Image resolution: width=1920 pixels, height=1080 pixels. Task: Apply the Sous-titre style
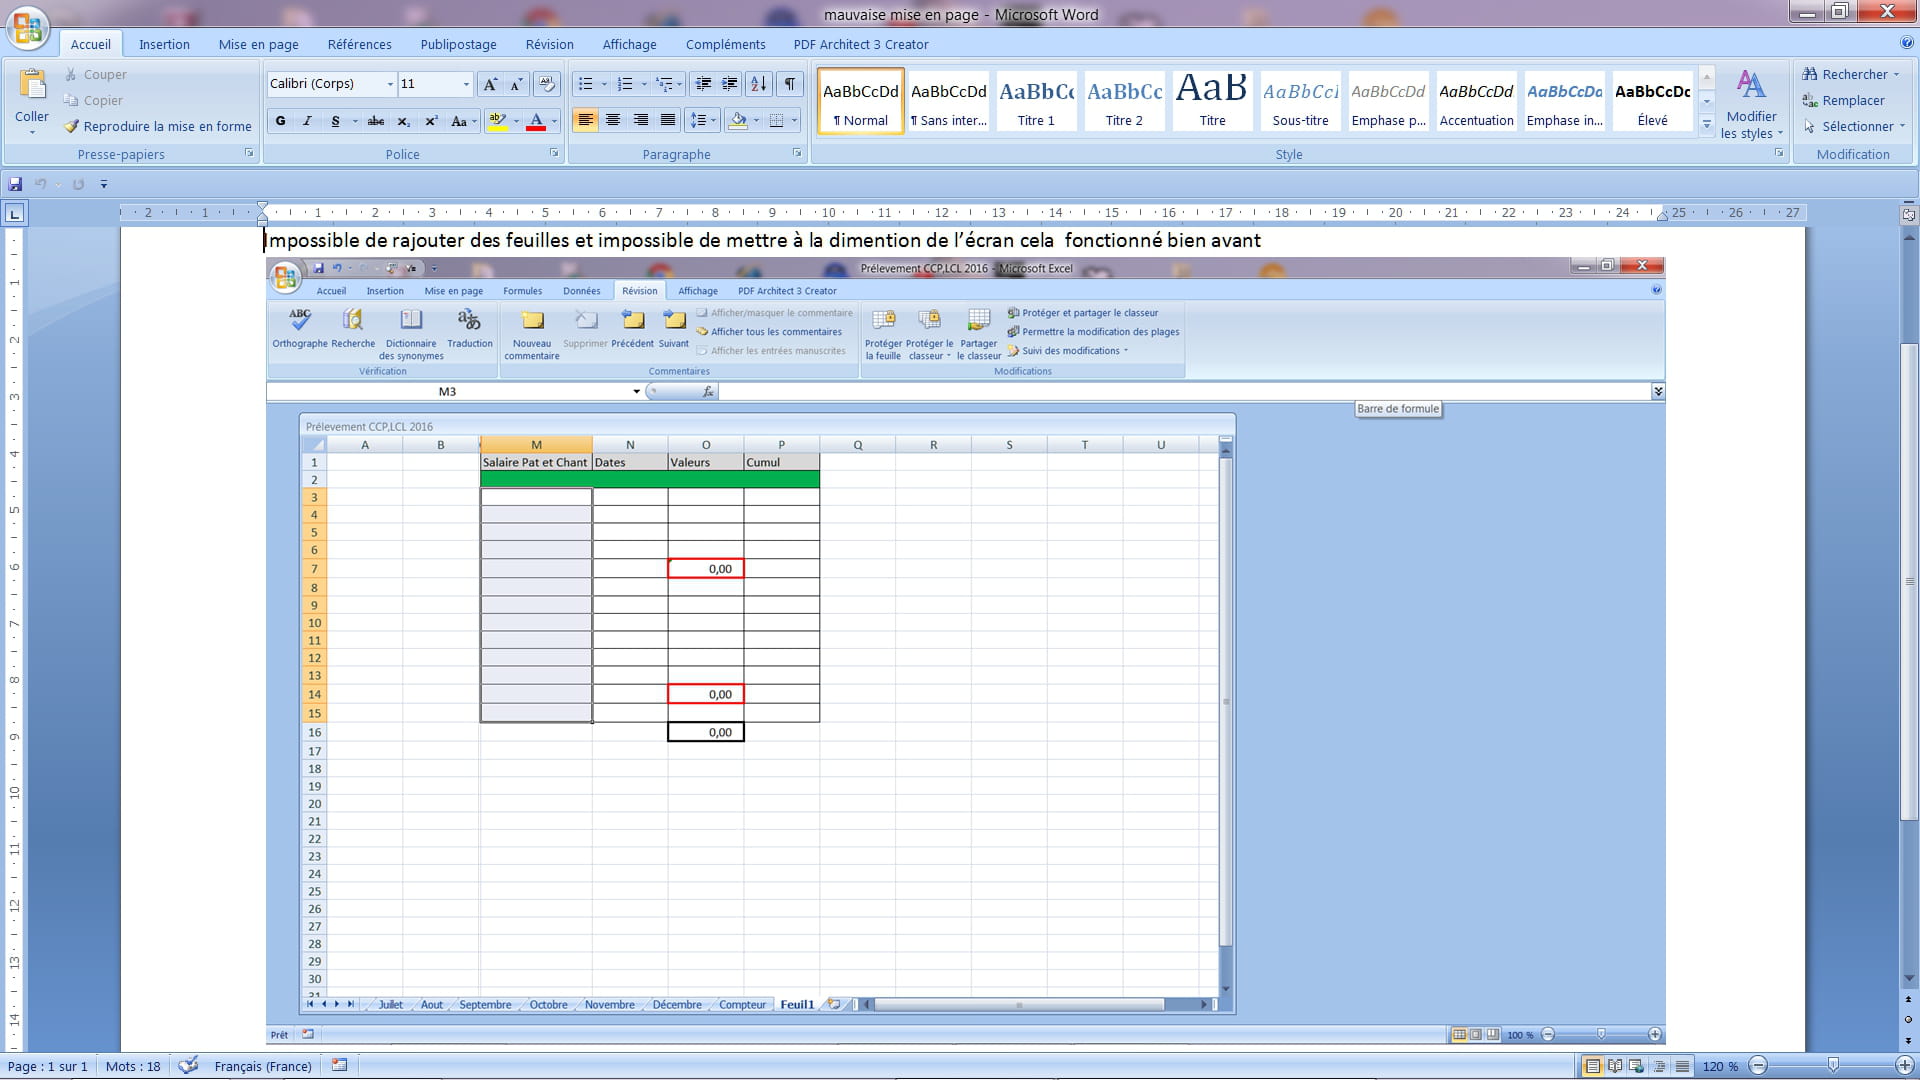coord(1300,100)
